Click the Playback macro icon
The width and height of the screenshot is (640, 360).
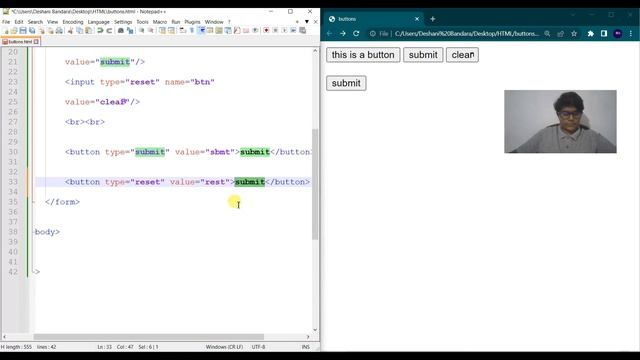pyautogui.click(x=284, y=31)
